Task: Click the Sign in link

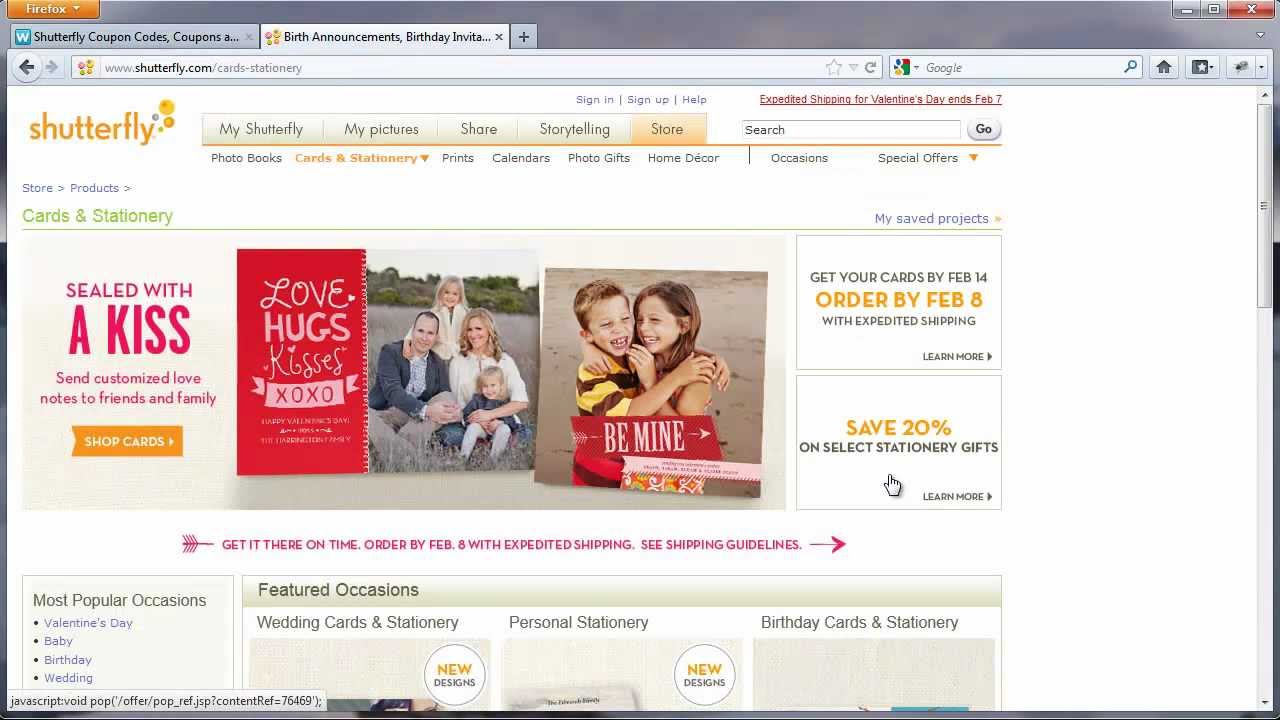Action: point(595,100)
